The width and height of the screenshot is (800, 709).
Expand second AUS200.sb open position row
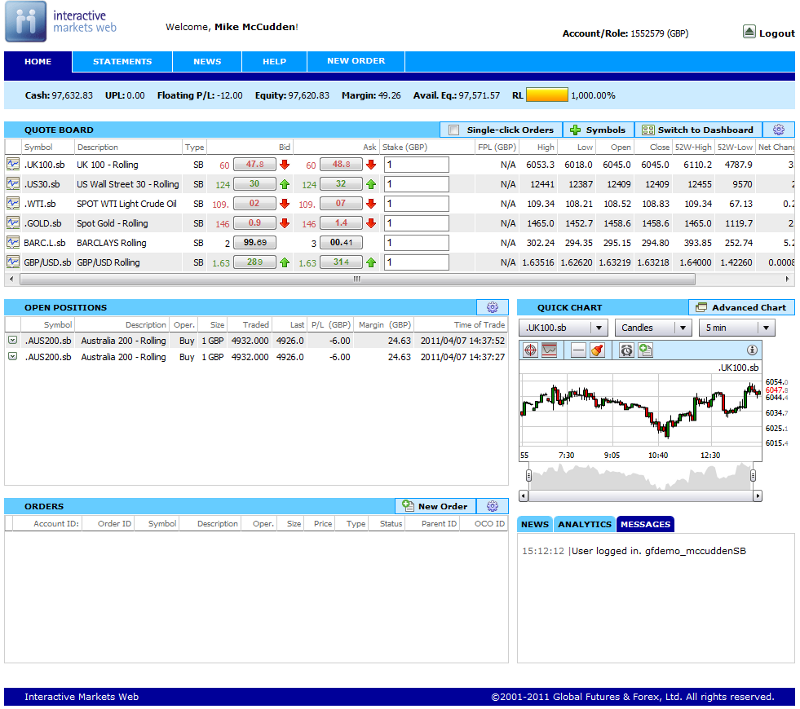[13, 357]
